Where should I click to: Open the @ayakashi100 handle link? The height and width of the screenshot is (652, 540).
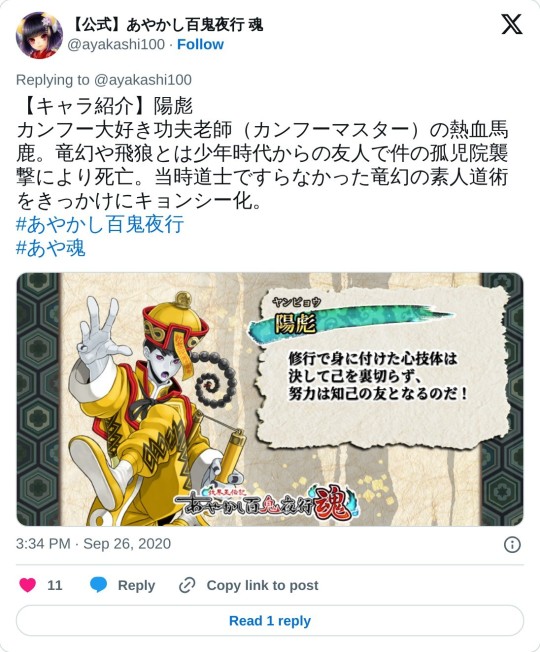(x=116, y=44)
